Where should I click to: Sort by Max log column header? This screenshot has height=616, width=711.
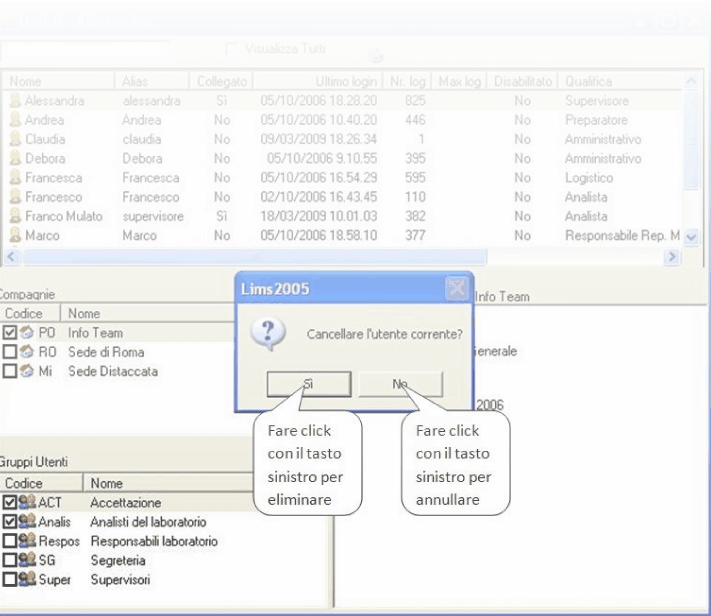click(x=459, y=81)
